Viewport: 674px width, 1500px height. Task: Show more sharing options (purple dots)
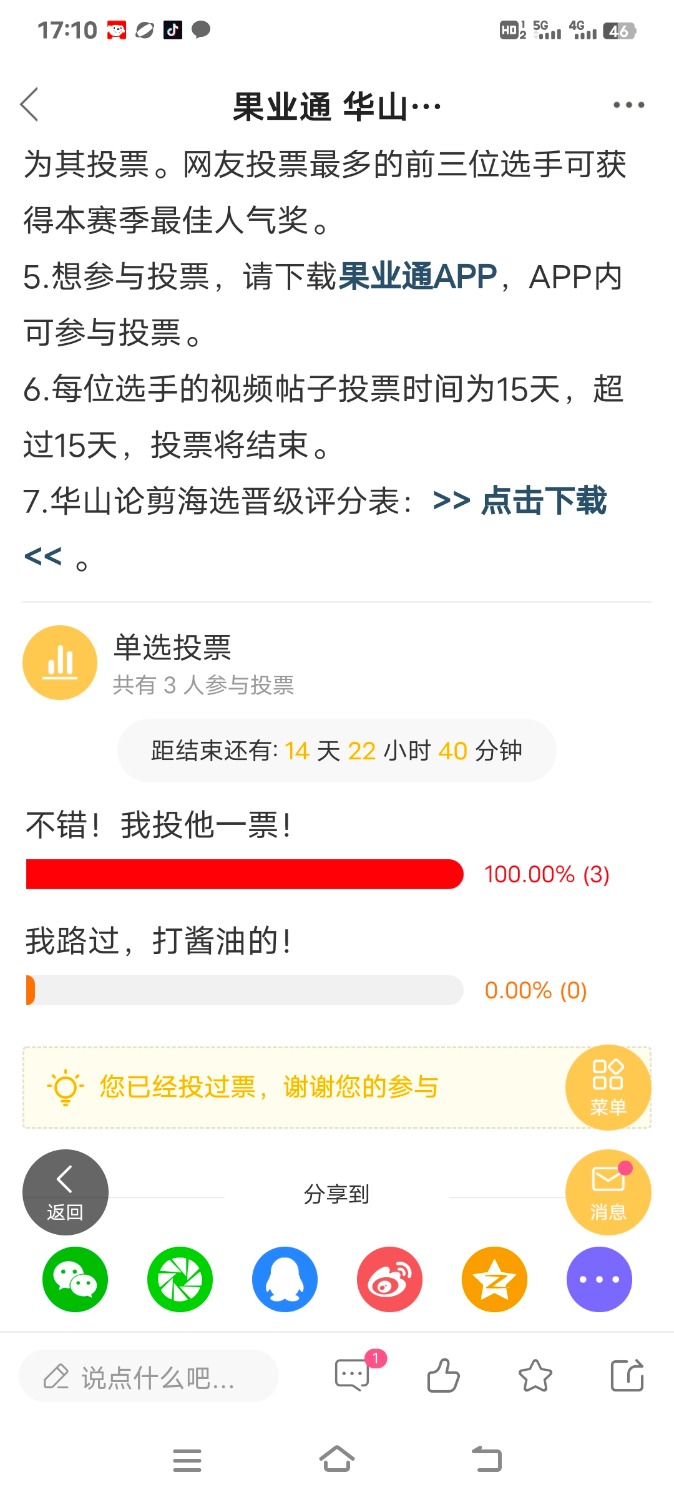click(599, 1279)
